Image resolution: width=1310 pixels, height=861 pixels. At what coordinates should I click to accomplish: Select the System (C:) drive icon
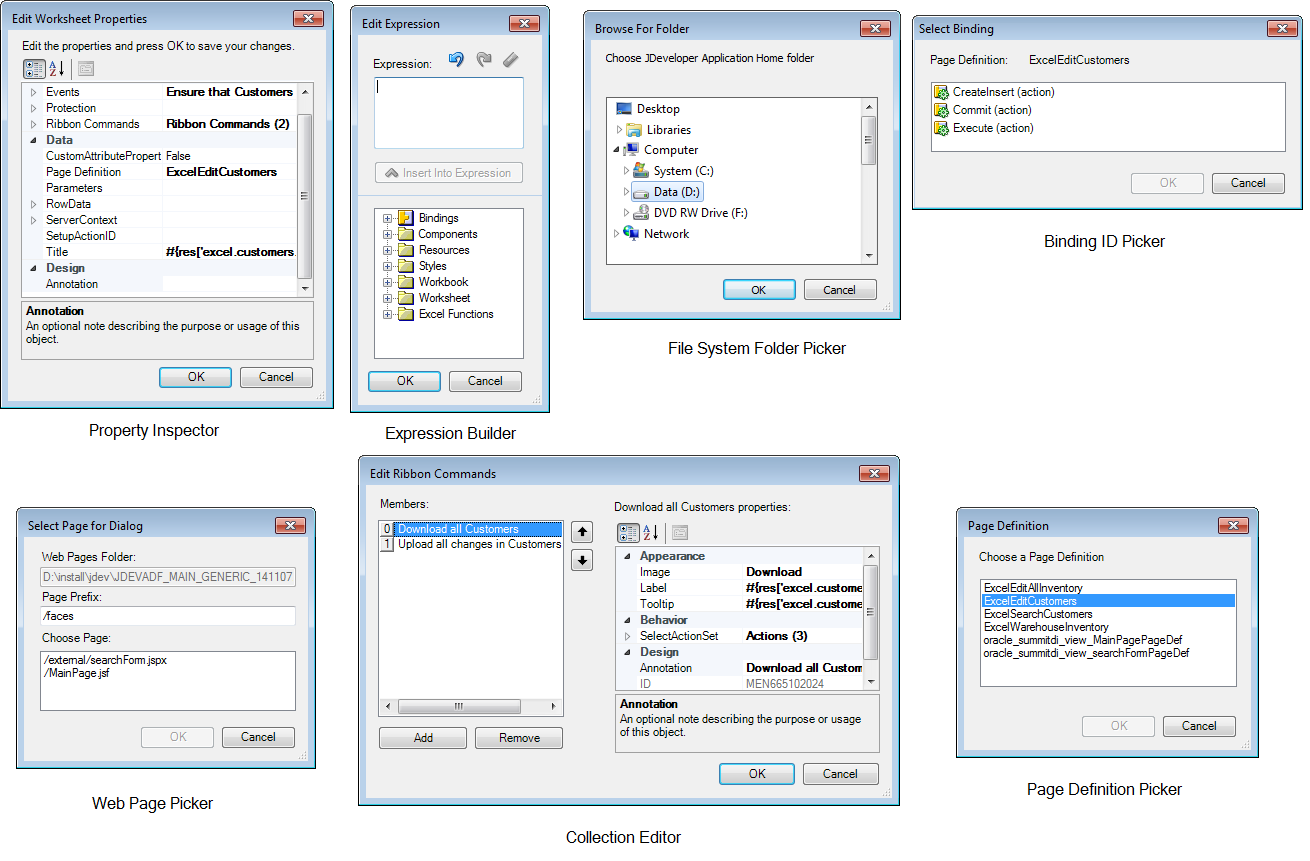tap(642, 171)
